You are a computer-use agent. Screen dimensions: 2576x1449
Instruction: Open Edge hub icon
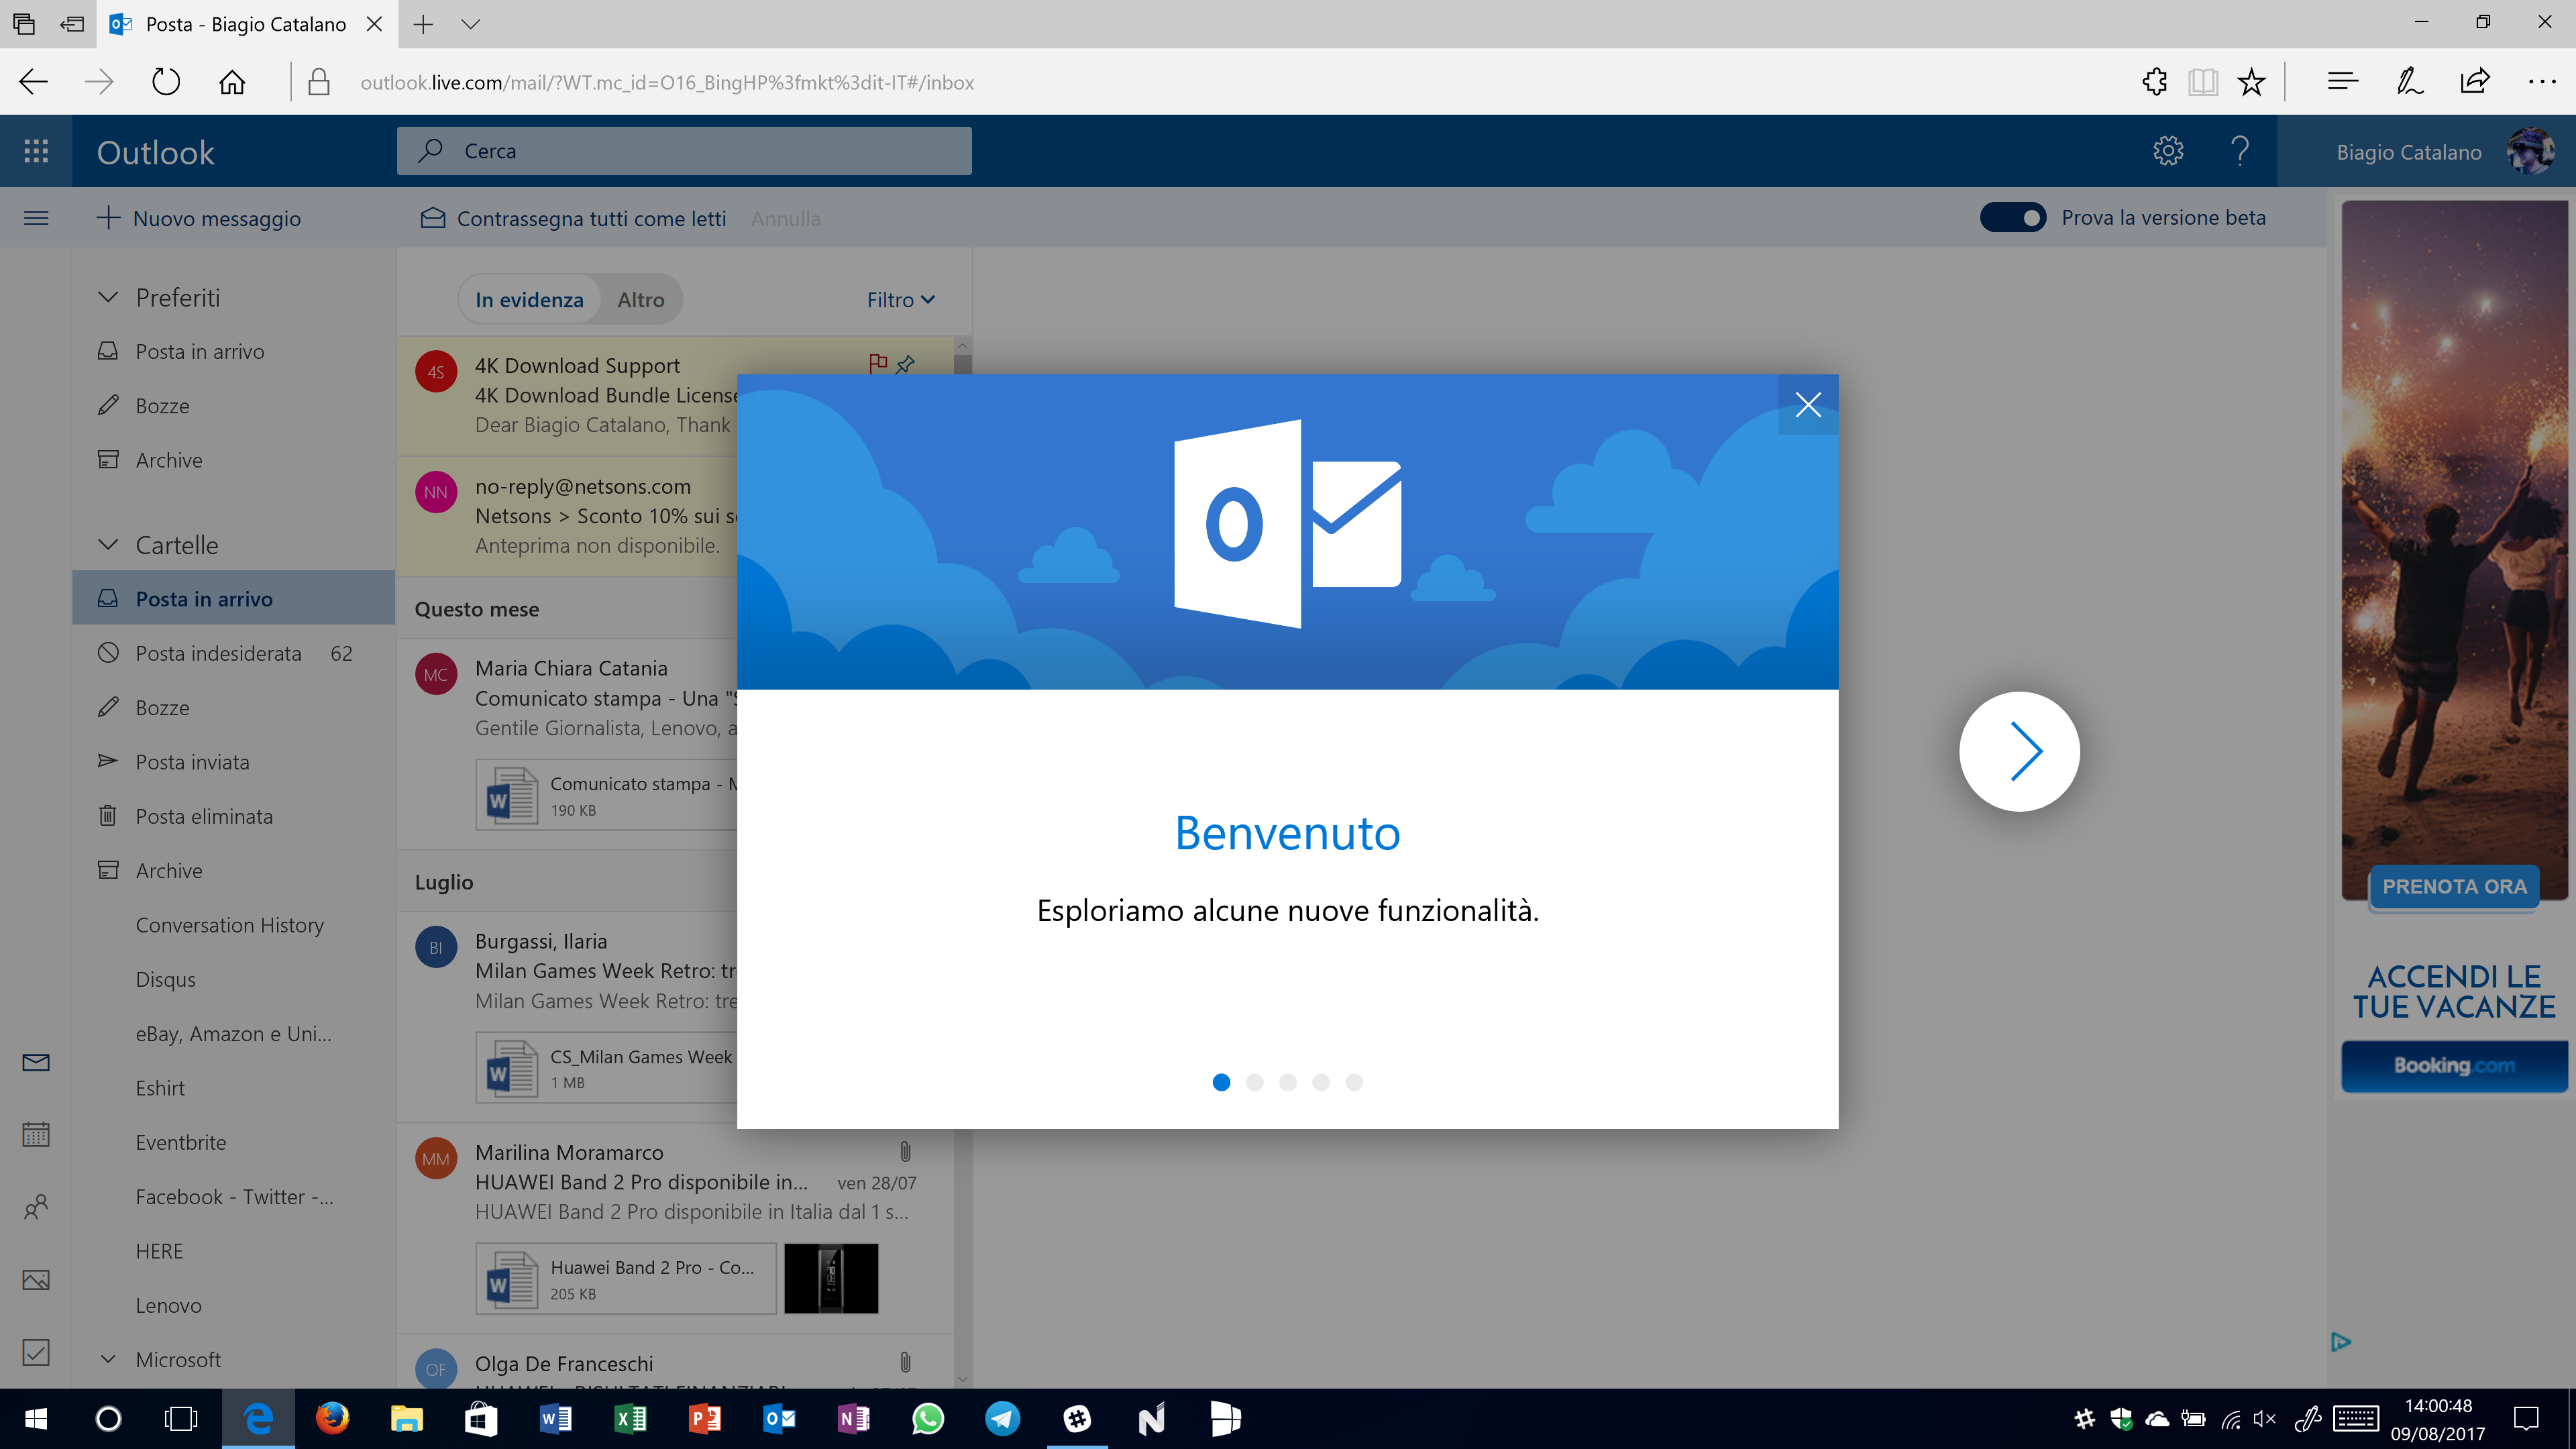point(2342,82)
